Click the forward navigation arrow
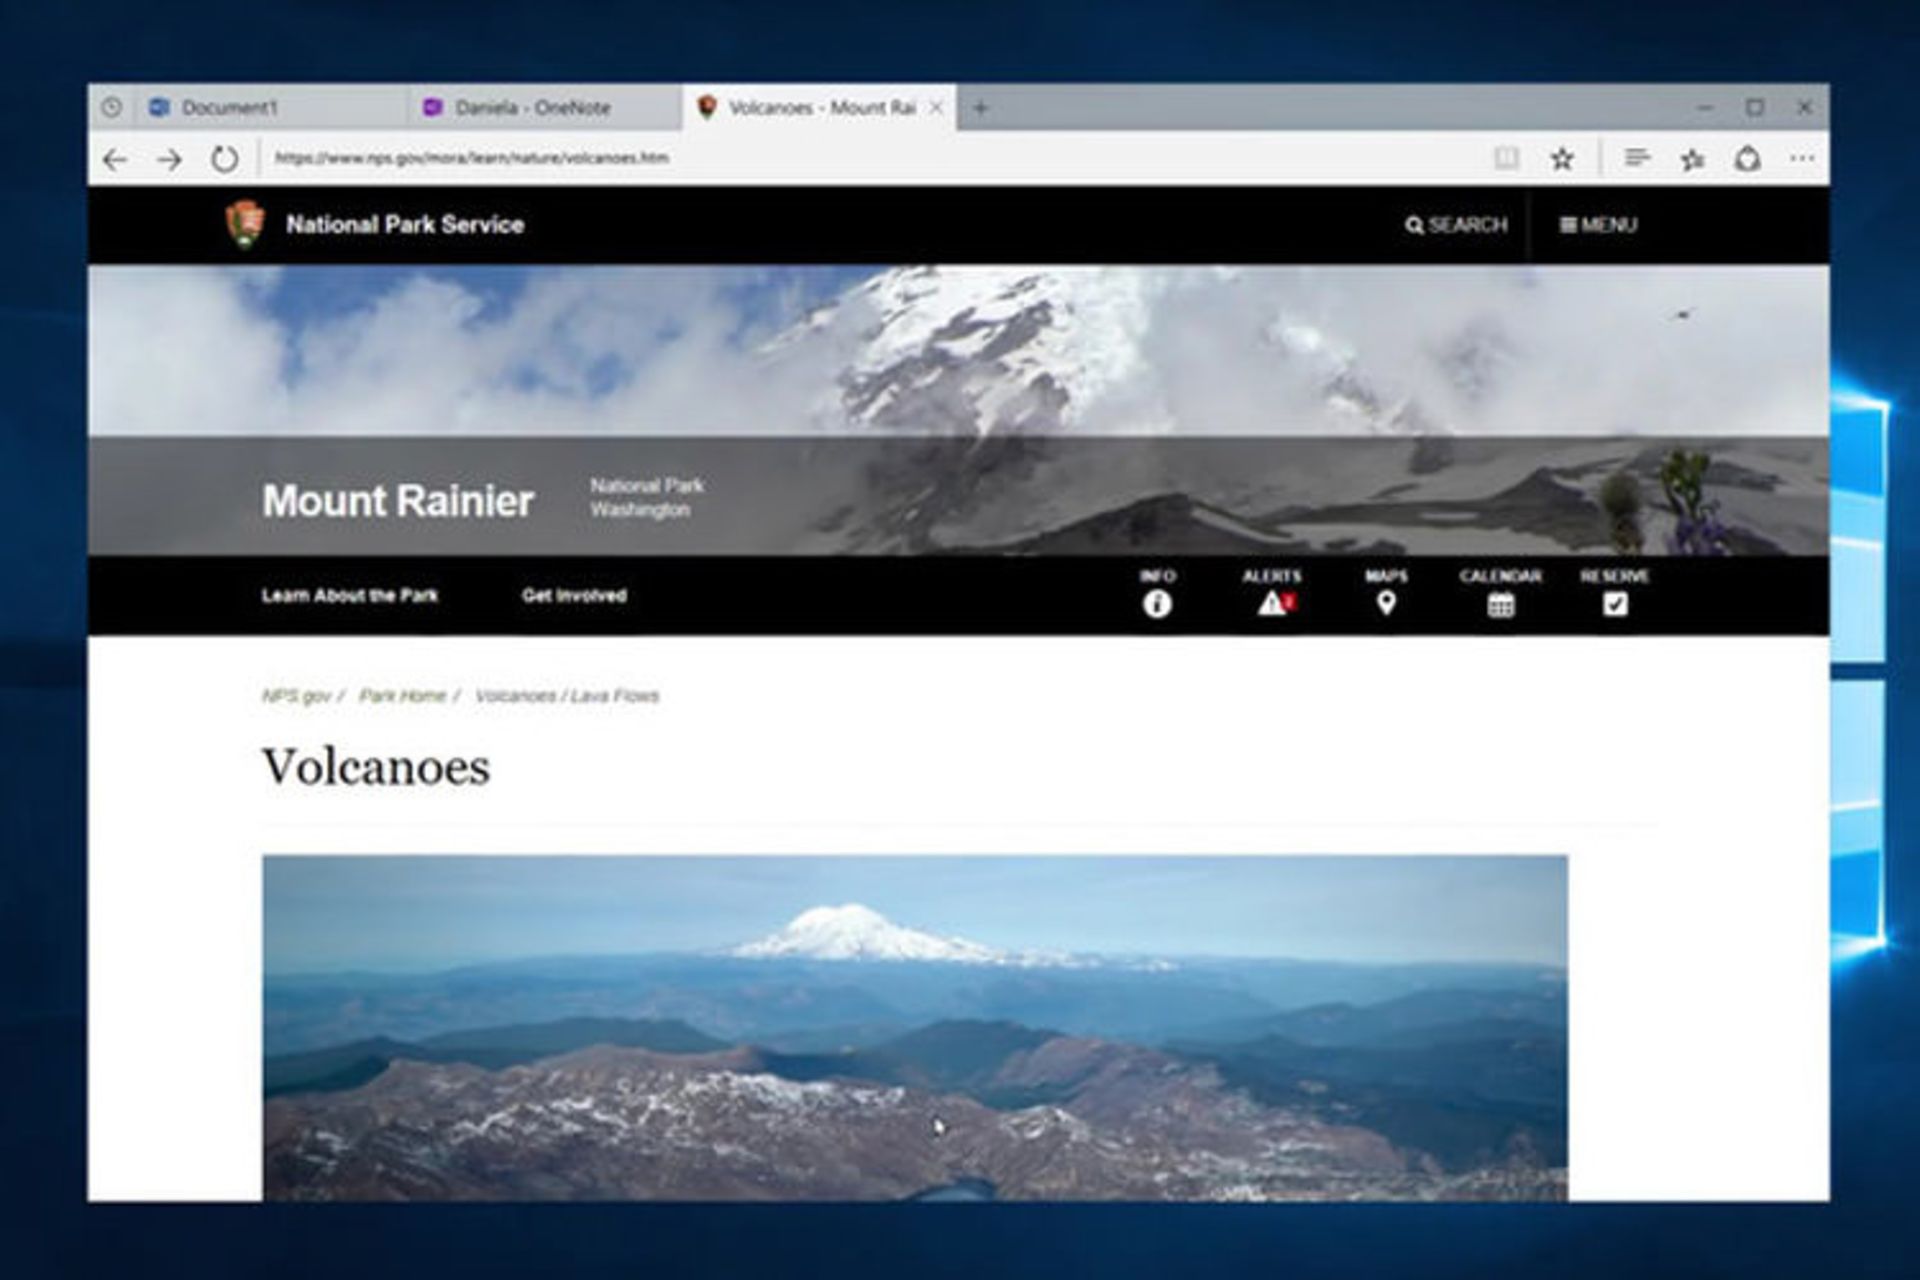1920x1280 pixels. (170, 159)
